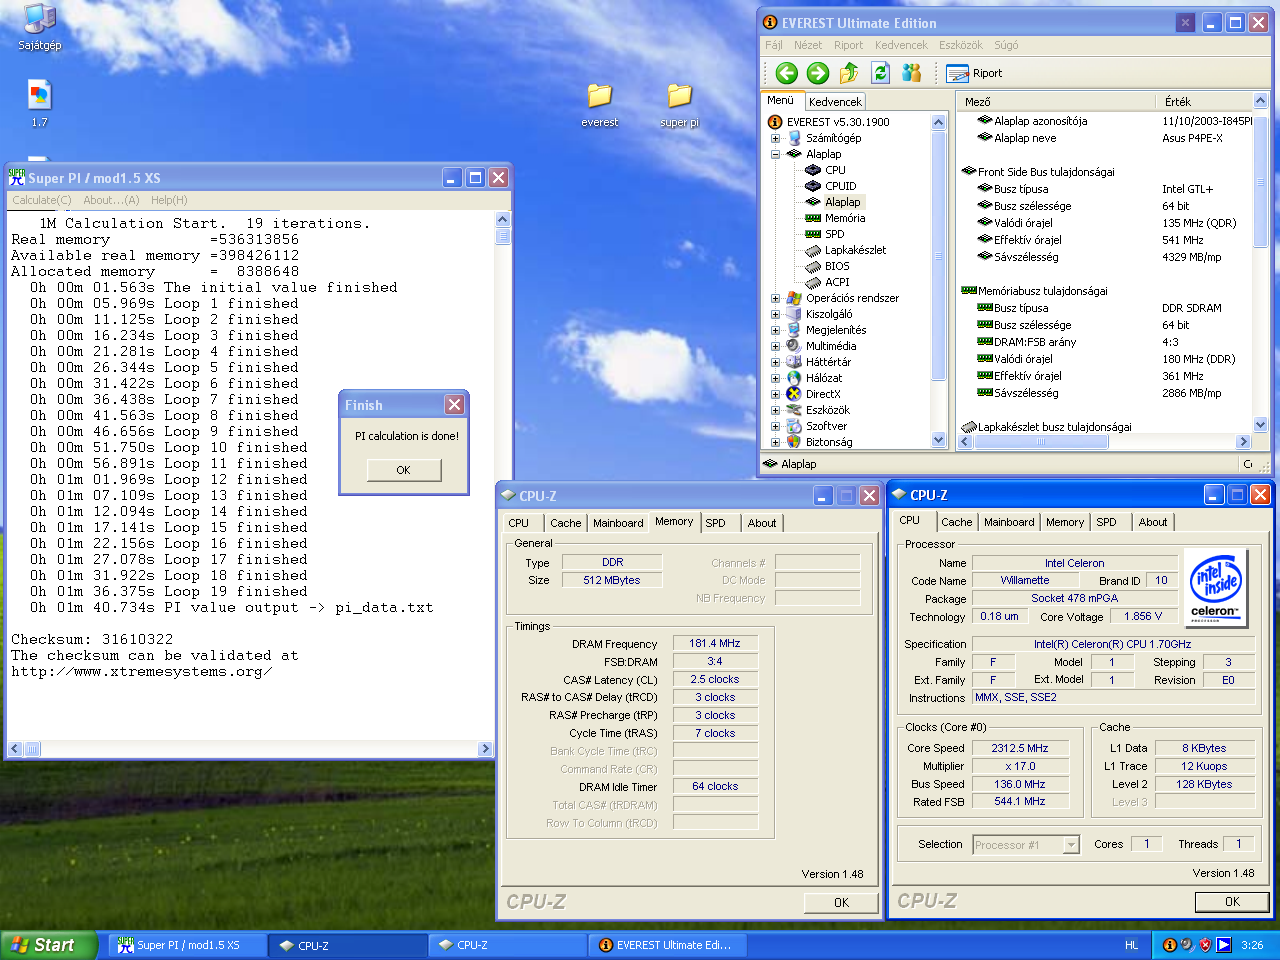Viewport: 1280px width, 960px height.
Task: Open the Cache tab in CPU-Z CPU window
Action: (956, 522)
